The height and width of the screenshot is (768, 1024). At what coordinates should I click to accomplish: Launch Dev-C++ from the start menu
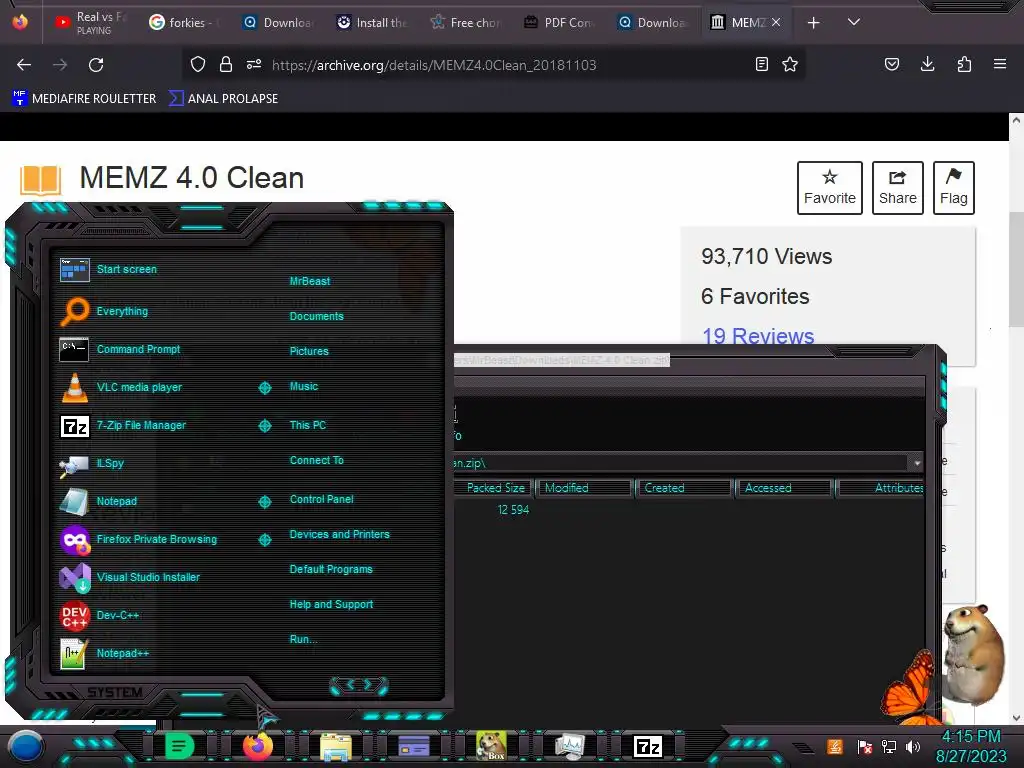coord(99,615)
